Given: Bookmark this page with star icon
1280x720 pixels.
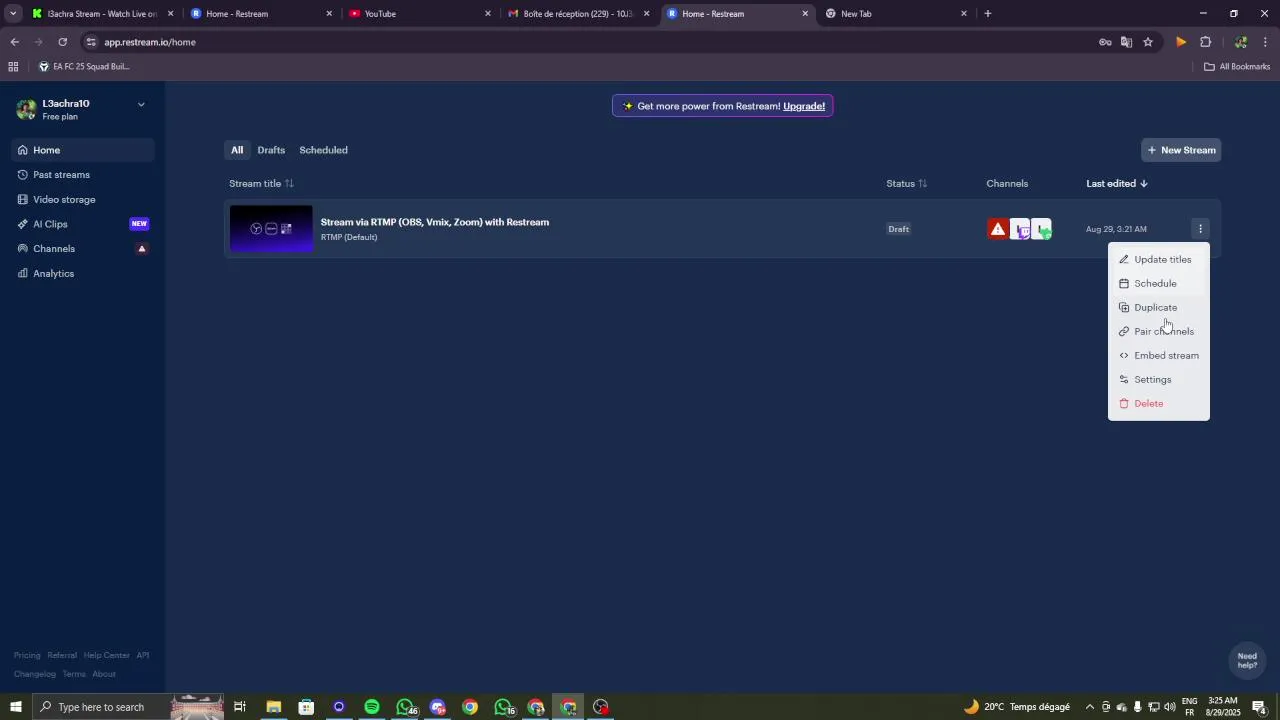Looking at the screenshot, I should pyautogui.click(x=1148, y=42).
